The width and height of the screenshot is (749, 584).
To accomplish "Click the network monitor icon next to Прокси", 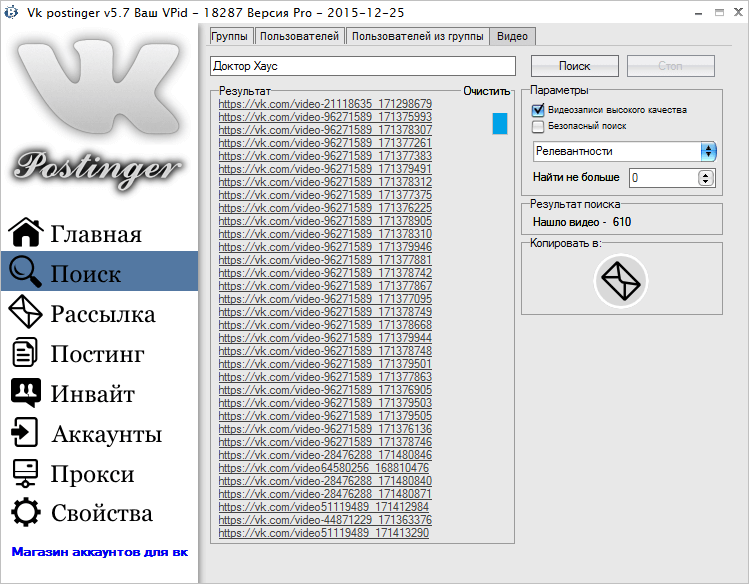I will tap(25, 473).
